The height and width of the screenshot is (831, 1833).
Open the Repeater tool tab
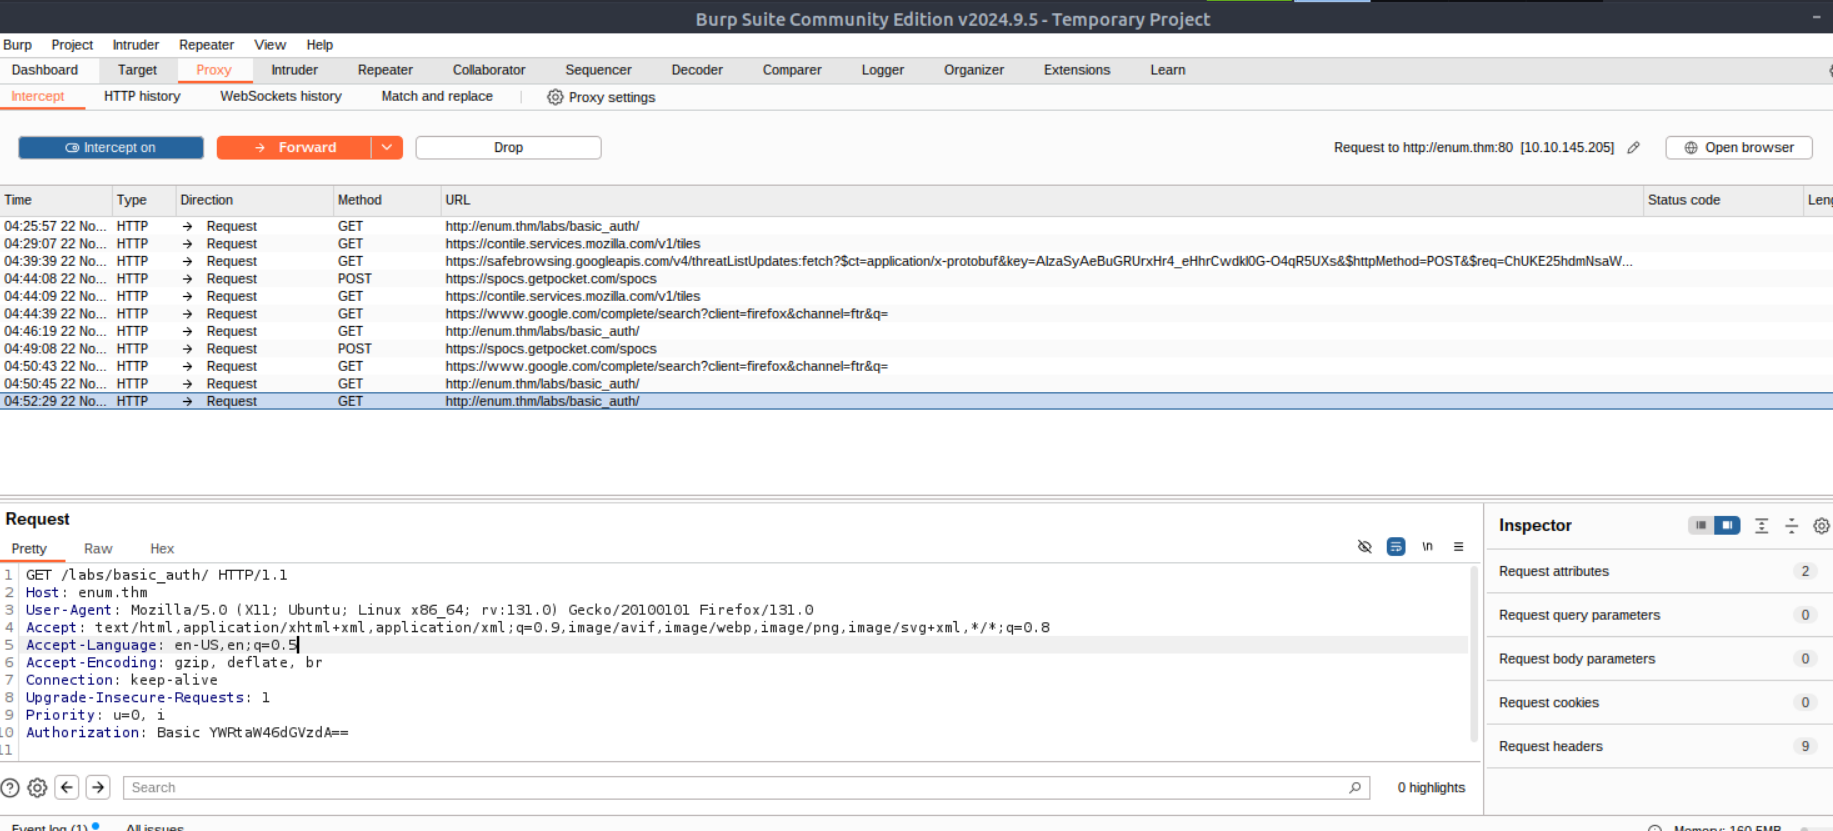[385, 70]
